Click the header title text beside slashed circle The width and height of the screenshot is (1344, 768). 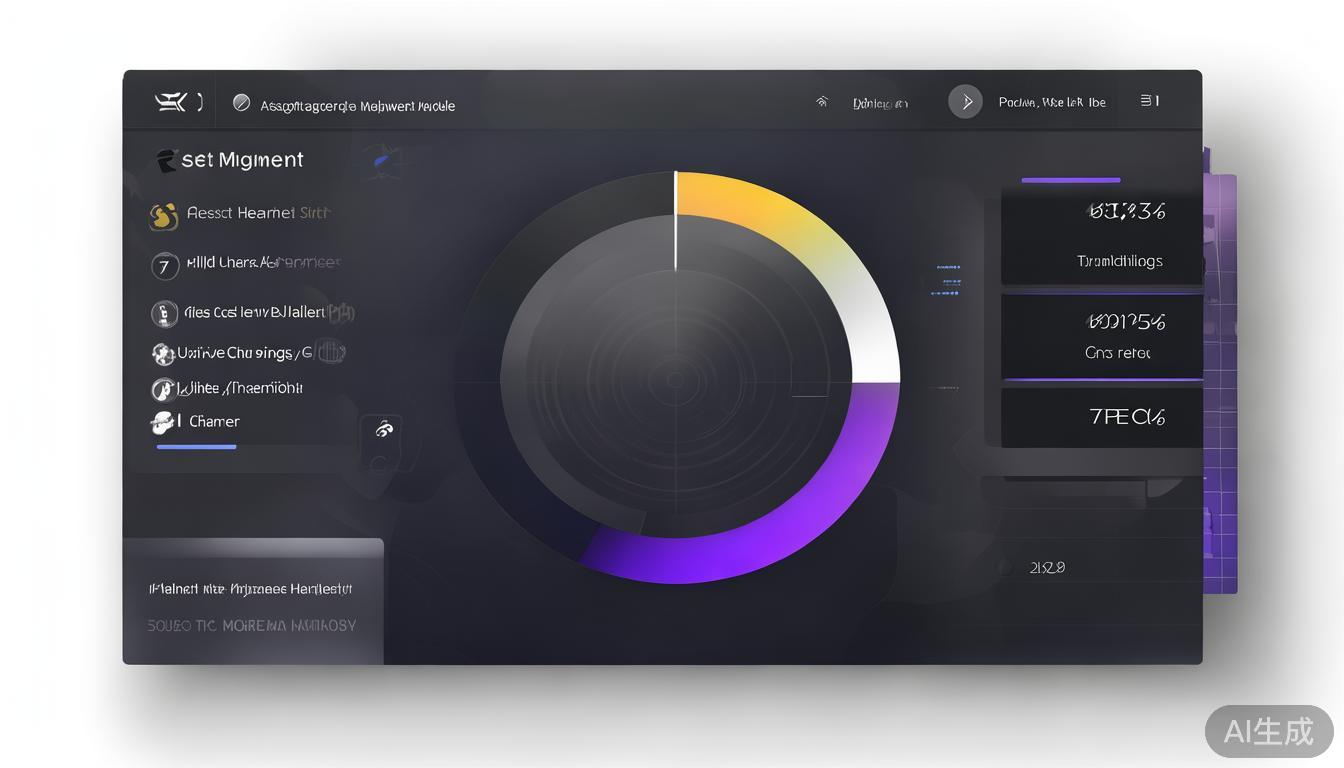[357, 106]
